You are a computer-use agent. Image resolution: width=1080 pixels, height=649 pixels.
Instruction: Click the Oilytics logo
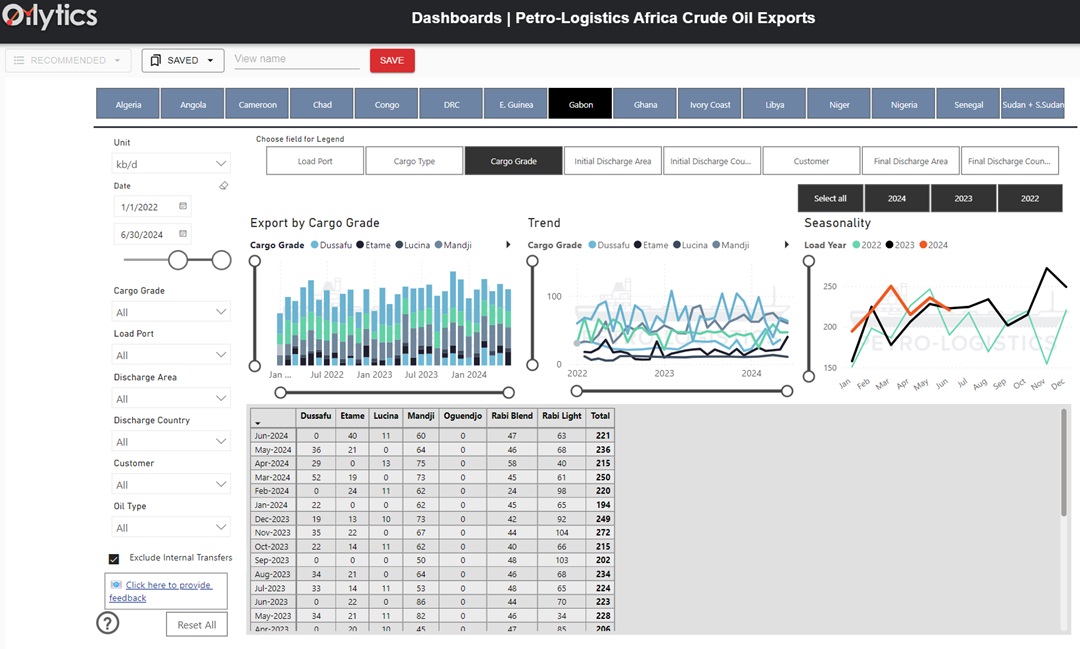click(x=50, y=17)
